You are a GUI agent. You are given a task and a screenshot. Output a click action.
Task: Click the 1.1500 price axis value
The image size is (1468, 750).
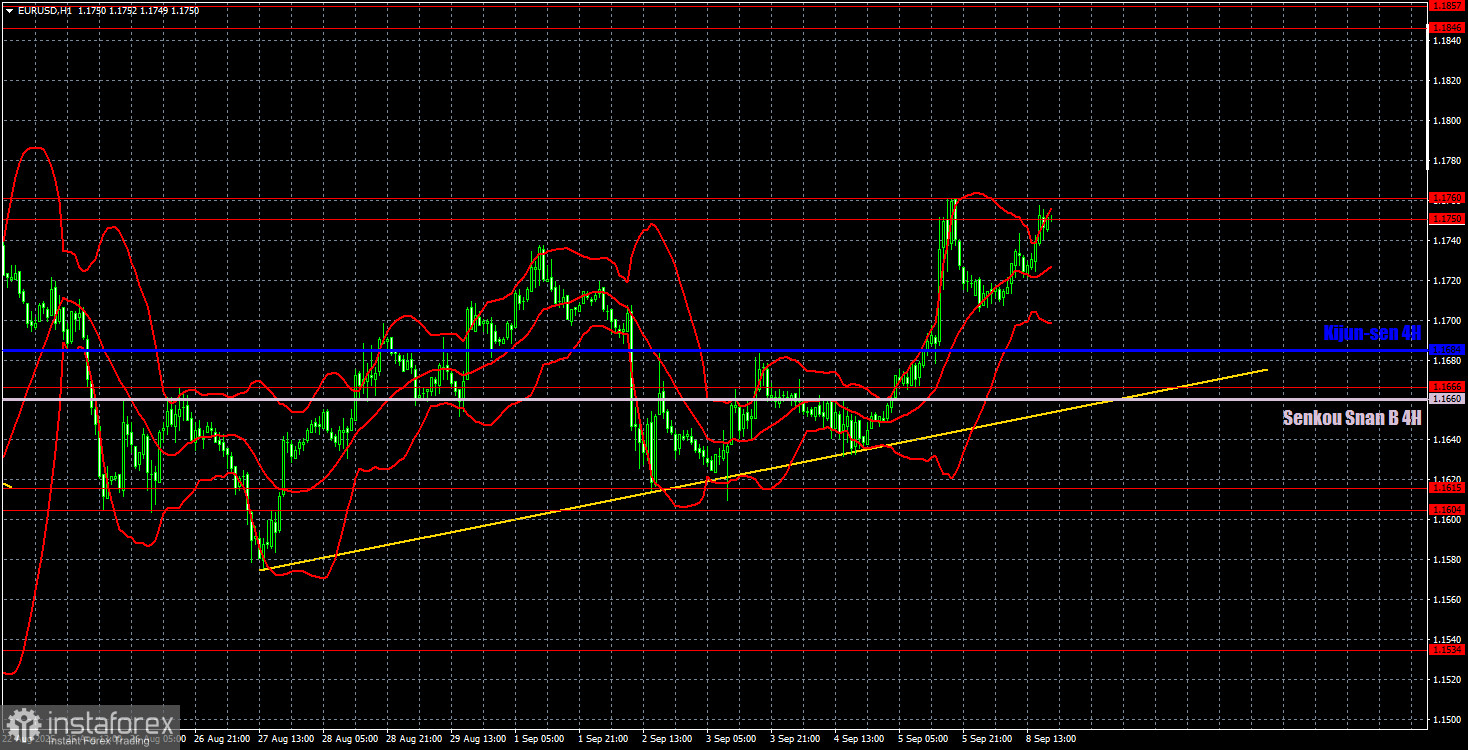point(1447,719)
